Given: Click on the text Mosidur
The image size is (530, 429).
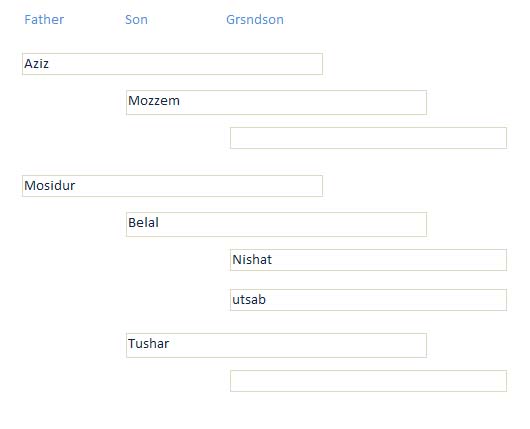Looking at the screenshot, I should [x=50, y=186].
